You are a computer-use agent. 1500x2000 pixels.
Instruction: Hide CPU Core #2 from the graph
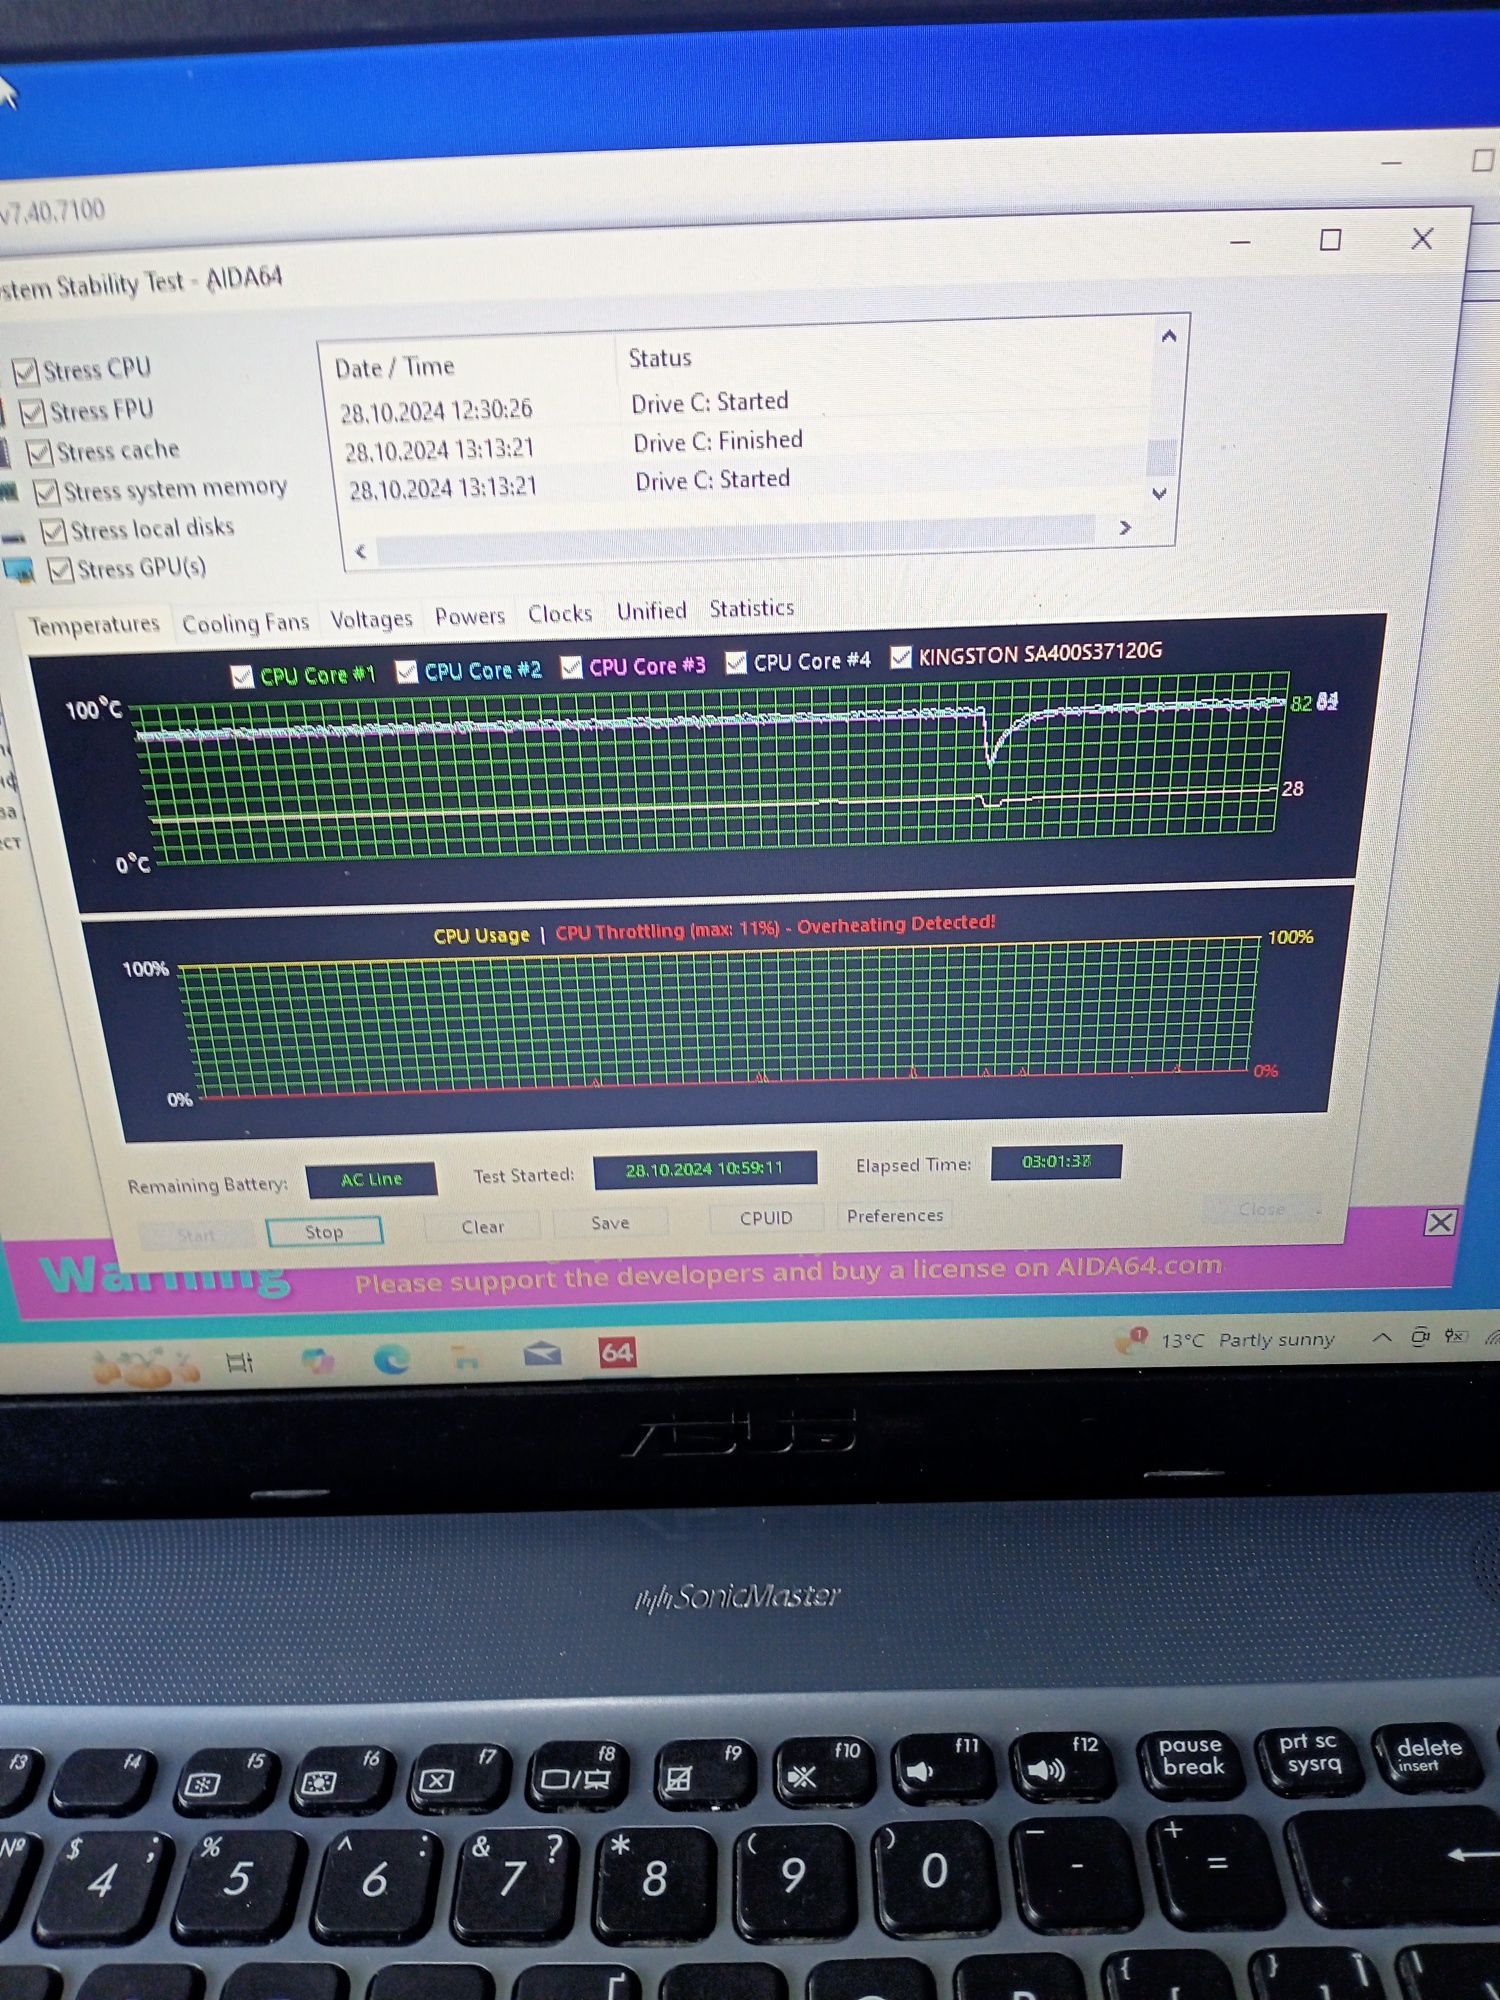pos(406,672)
